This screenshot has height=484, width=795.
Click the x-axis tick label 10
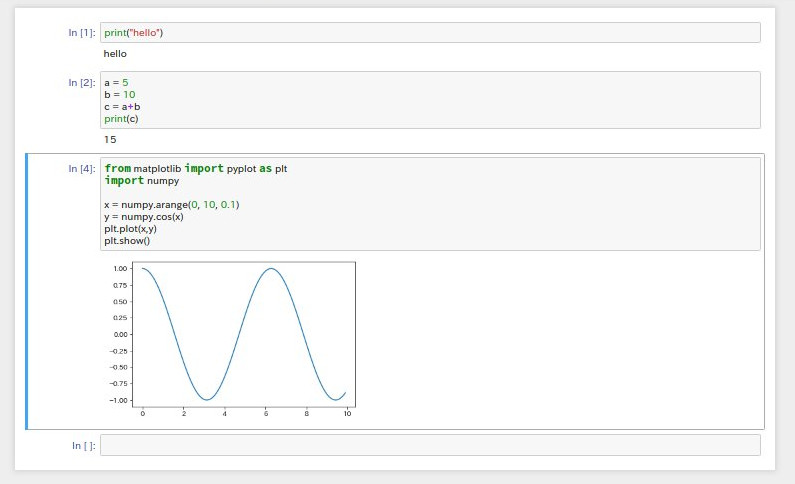(x=347, y=414)
